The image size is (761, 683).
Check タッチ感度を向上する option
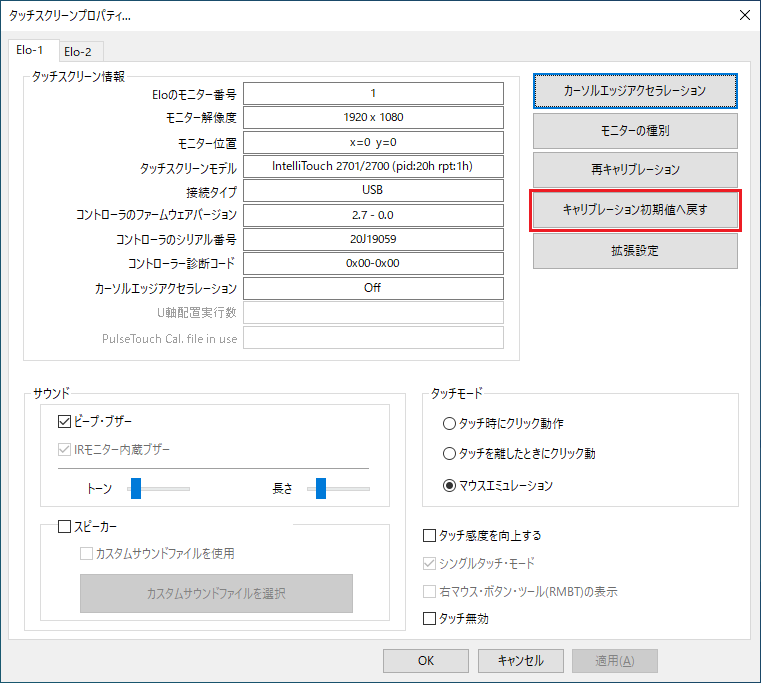point(431,536)
